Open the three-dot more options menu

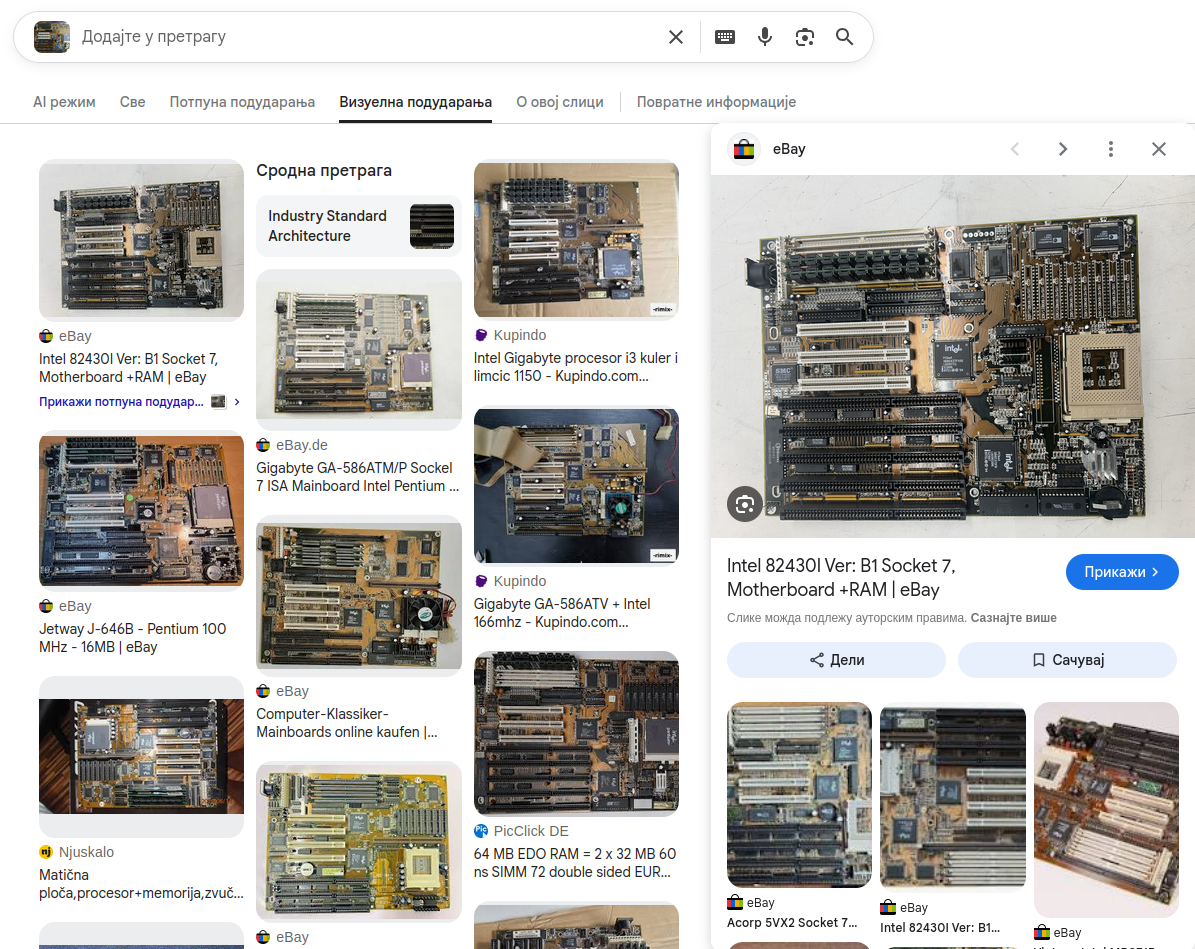(x=1110, y=149)
